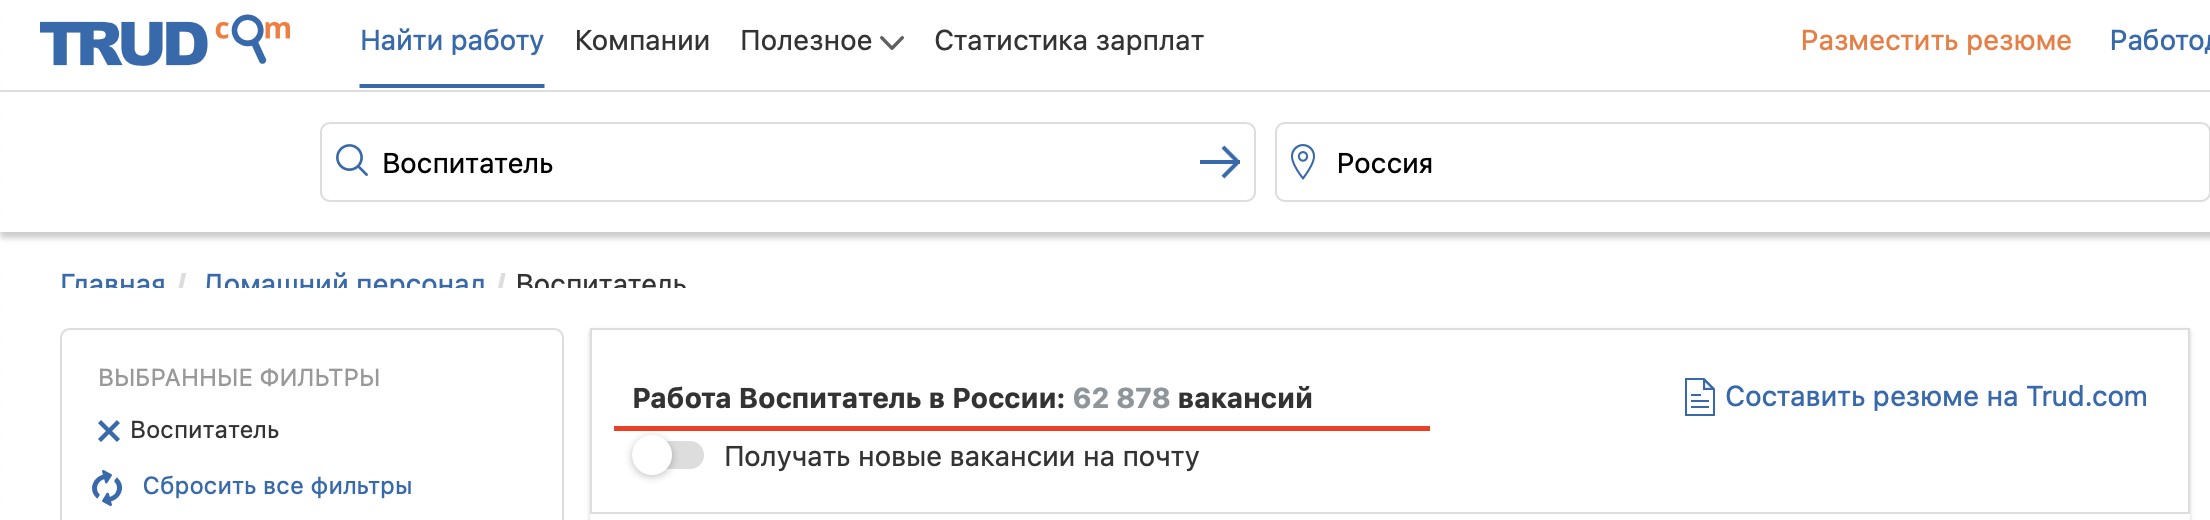Remove the Воспитатель filter via X icon
This screenshot has height=520, width=2210.
(x=108, y=431)
